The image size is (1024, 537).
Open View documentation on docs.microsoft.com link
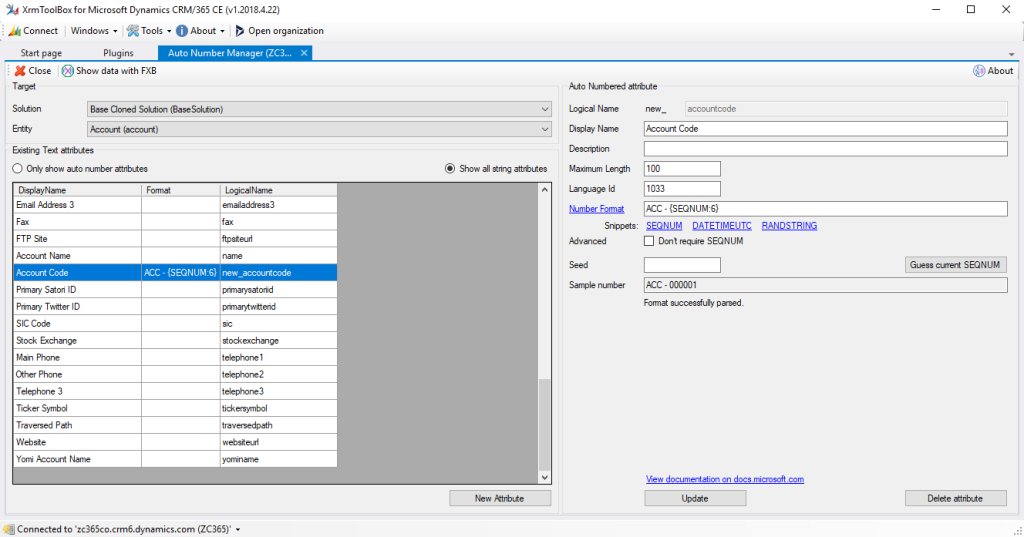tap(725, 479)
